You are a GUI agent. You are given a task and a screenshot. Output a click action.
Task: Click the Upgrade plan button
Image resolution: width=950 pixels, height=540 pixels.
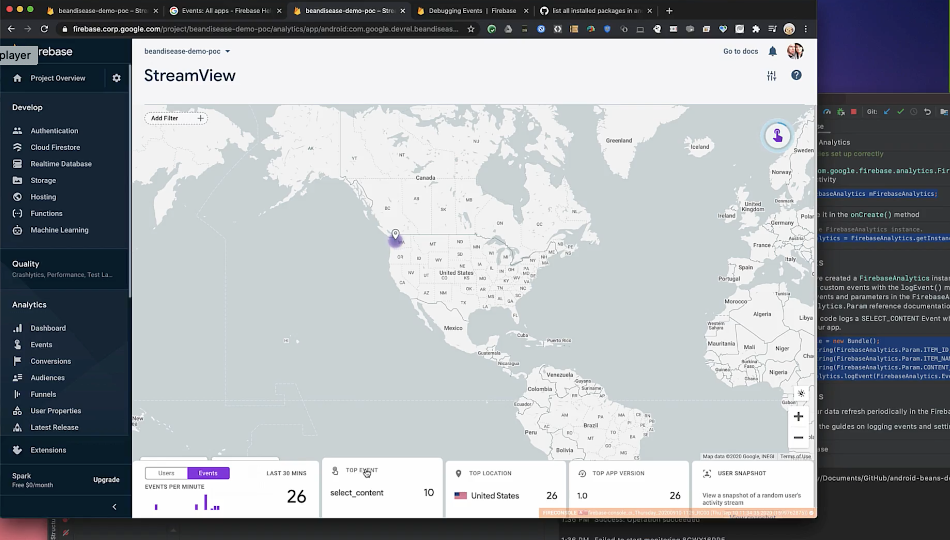coord(106,480)
